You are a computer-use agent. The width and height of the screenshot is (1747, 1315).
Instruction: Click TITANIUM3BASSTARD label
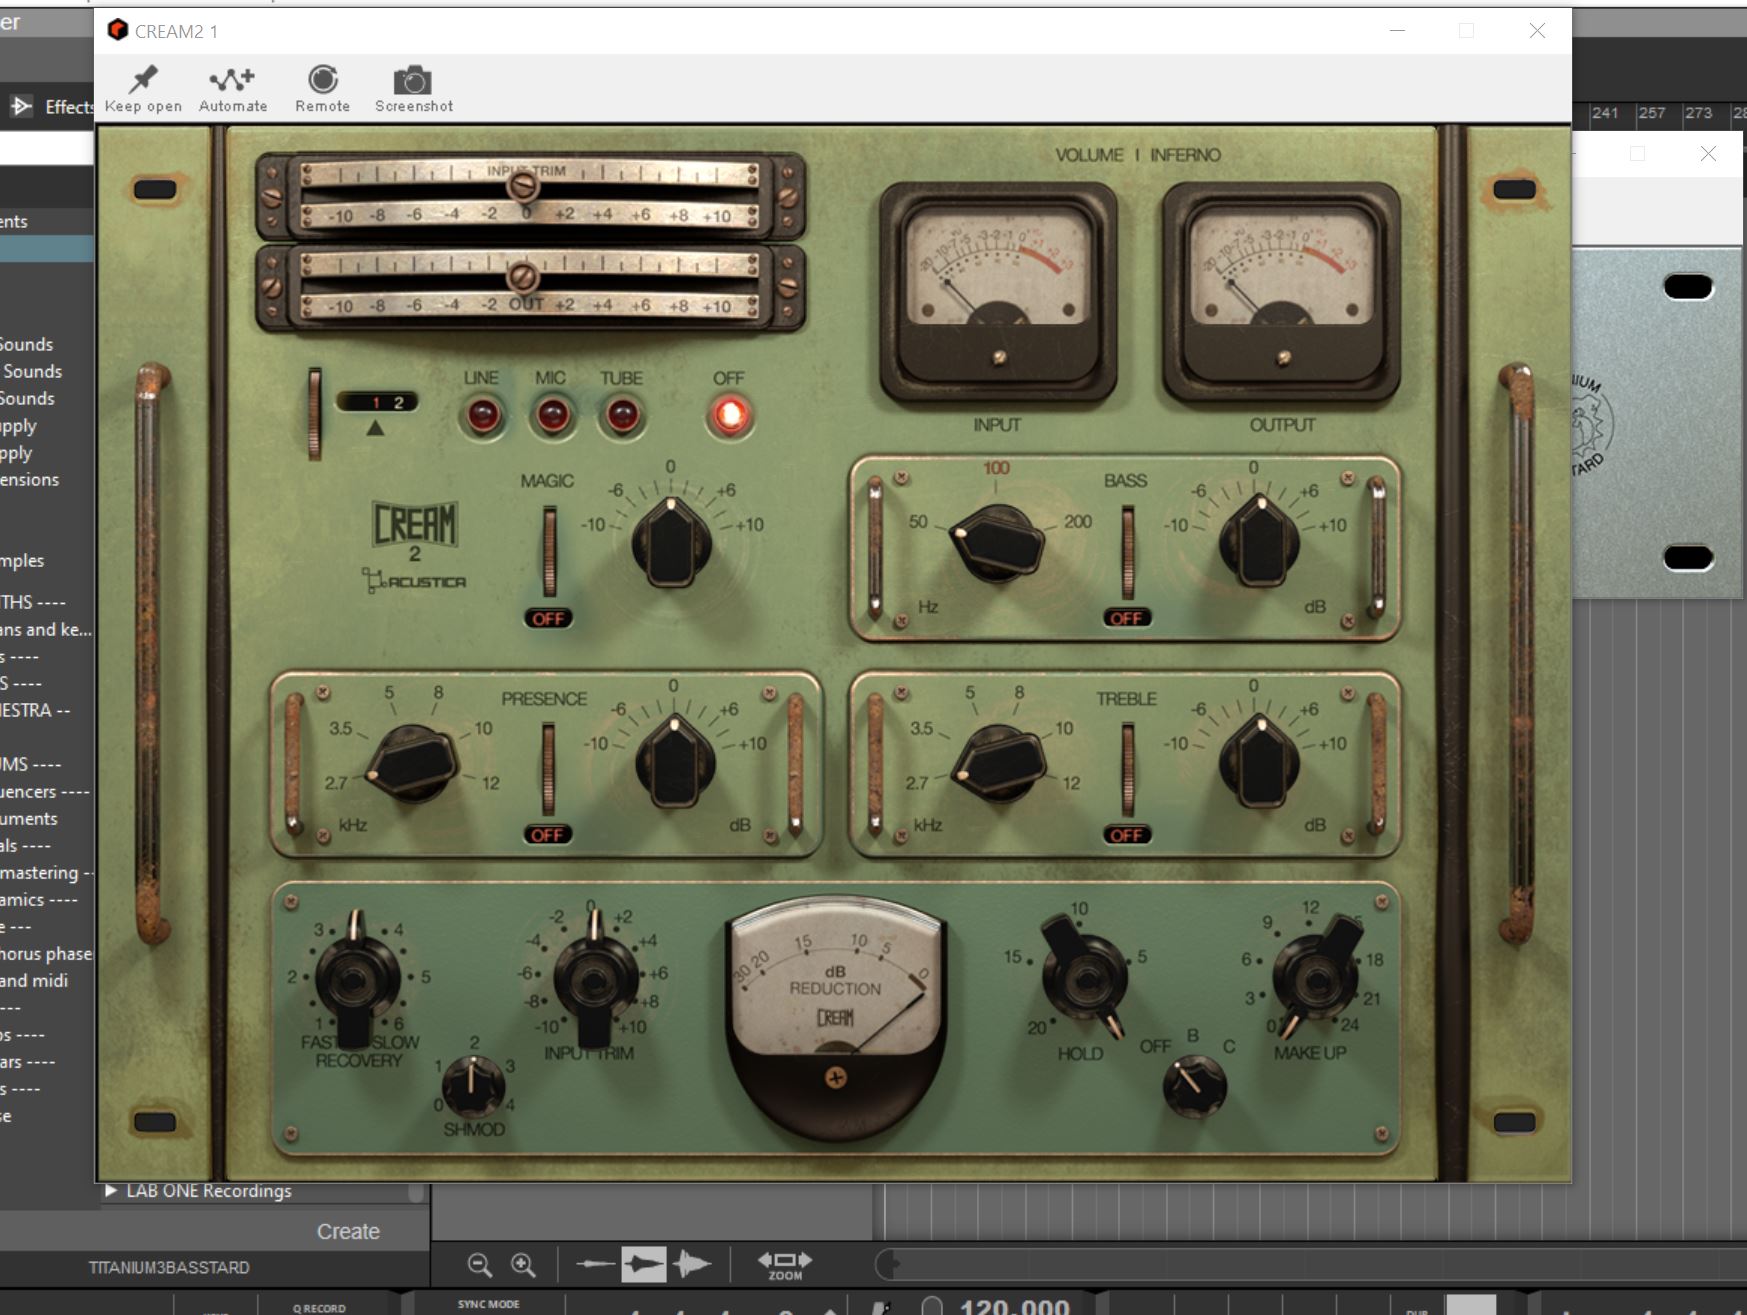[x=169, y=1267]
